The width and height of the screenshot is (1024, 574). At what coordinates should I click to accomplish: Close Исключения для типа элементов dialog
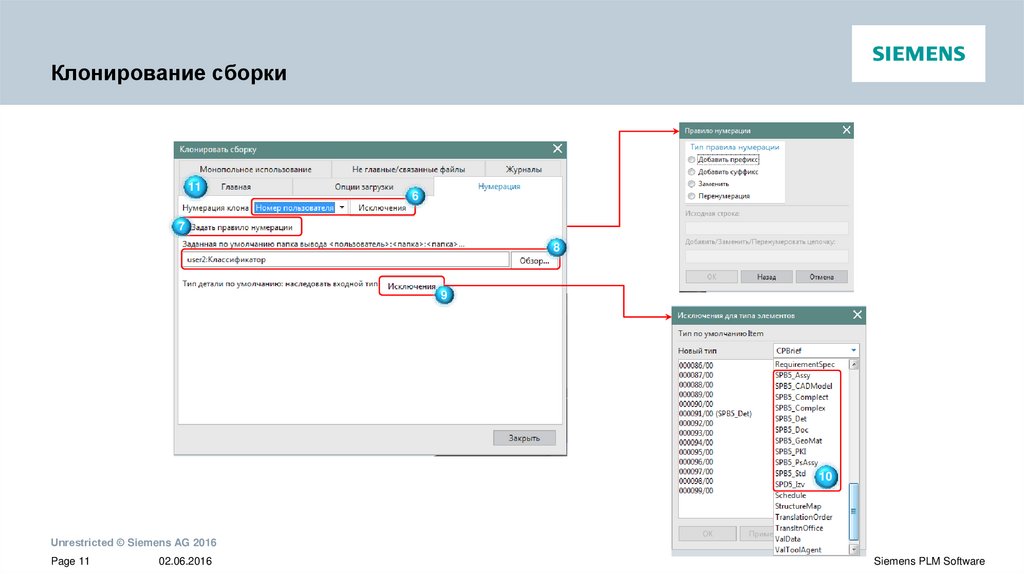tap(857, 315)
